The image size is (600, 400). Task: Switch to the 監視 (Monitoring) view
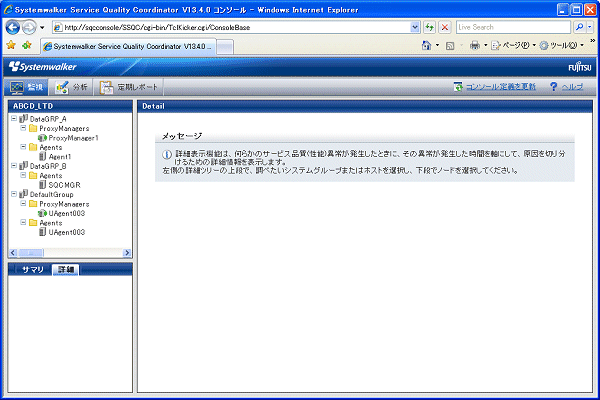click(26, 87)
